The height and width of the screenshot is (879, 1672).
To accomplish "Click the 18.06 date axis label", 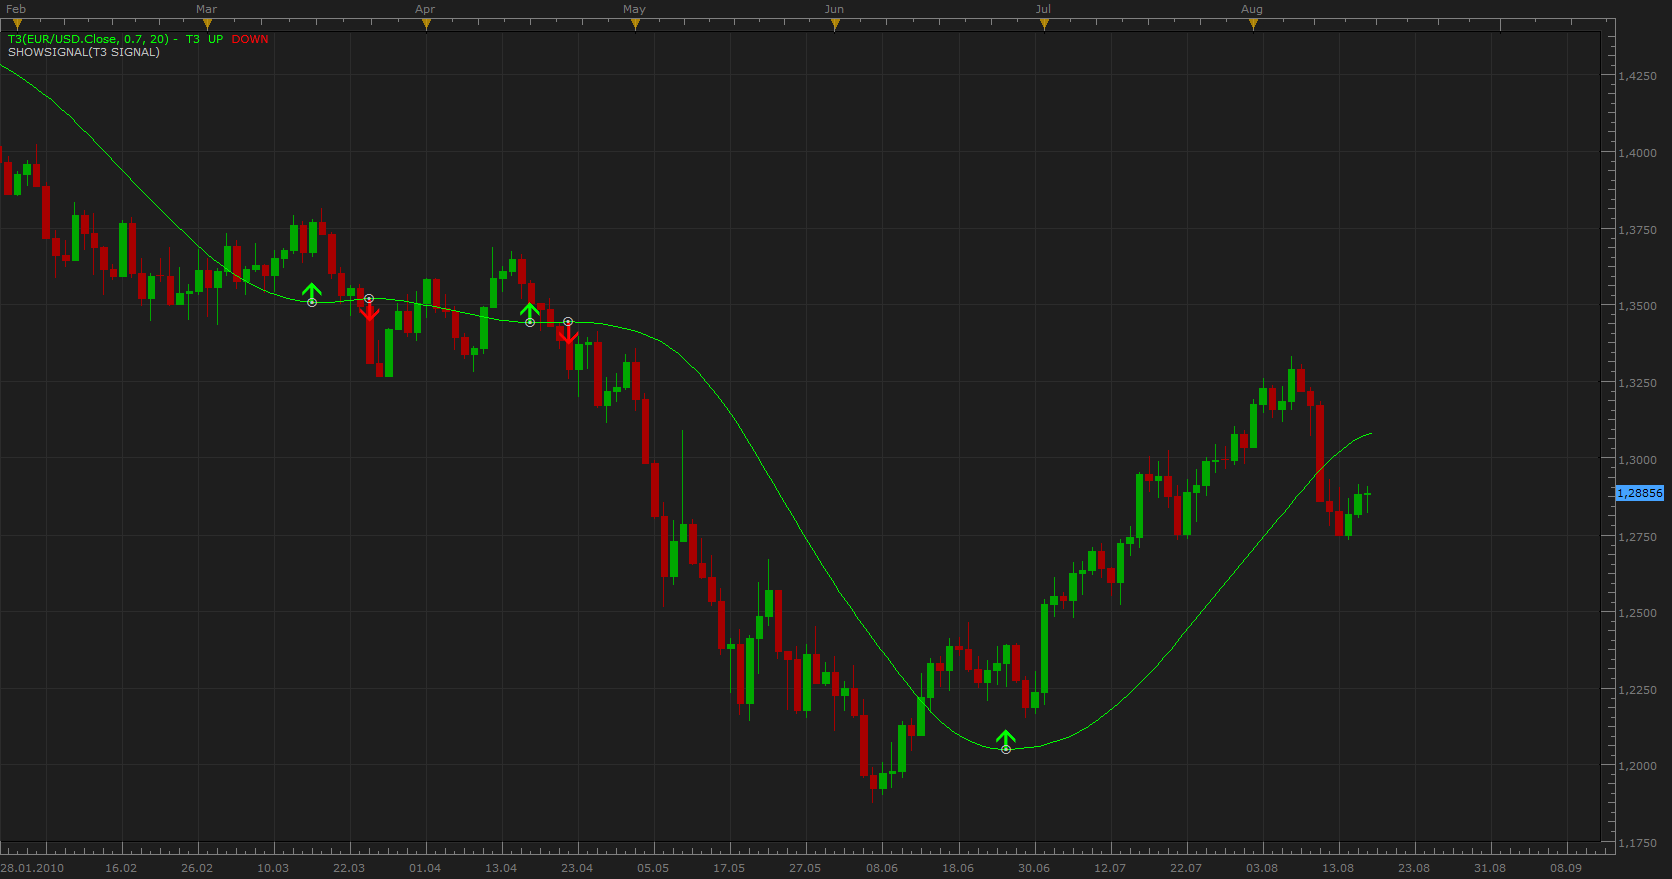I will coord(958,868).
